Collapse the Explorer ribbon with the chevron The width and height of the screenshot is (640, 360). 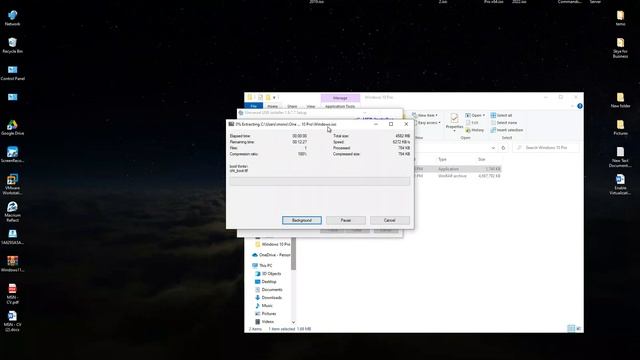pyautogui.click(x=572, y=106)
